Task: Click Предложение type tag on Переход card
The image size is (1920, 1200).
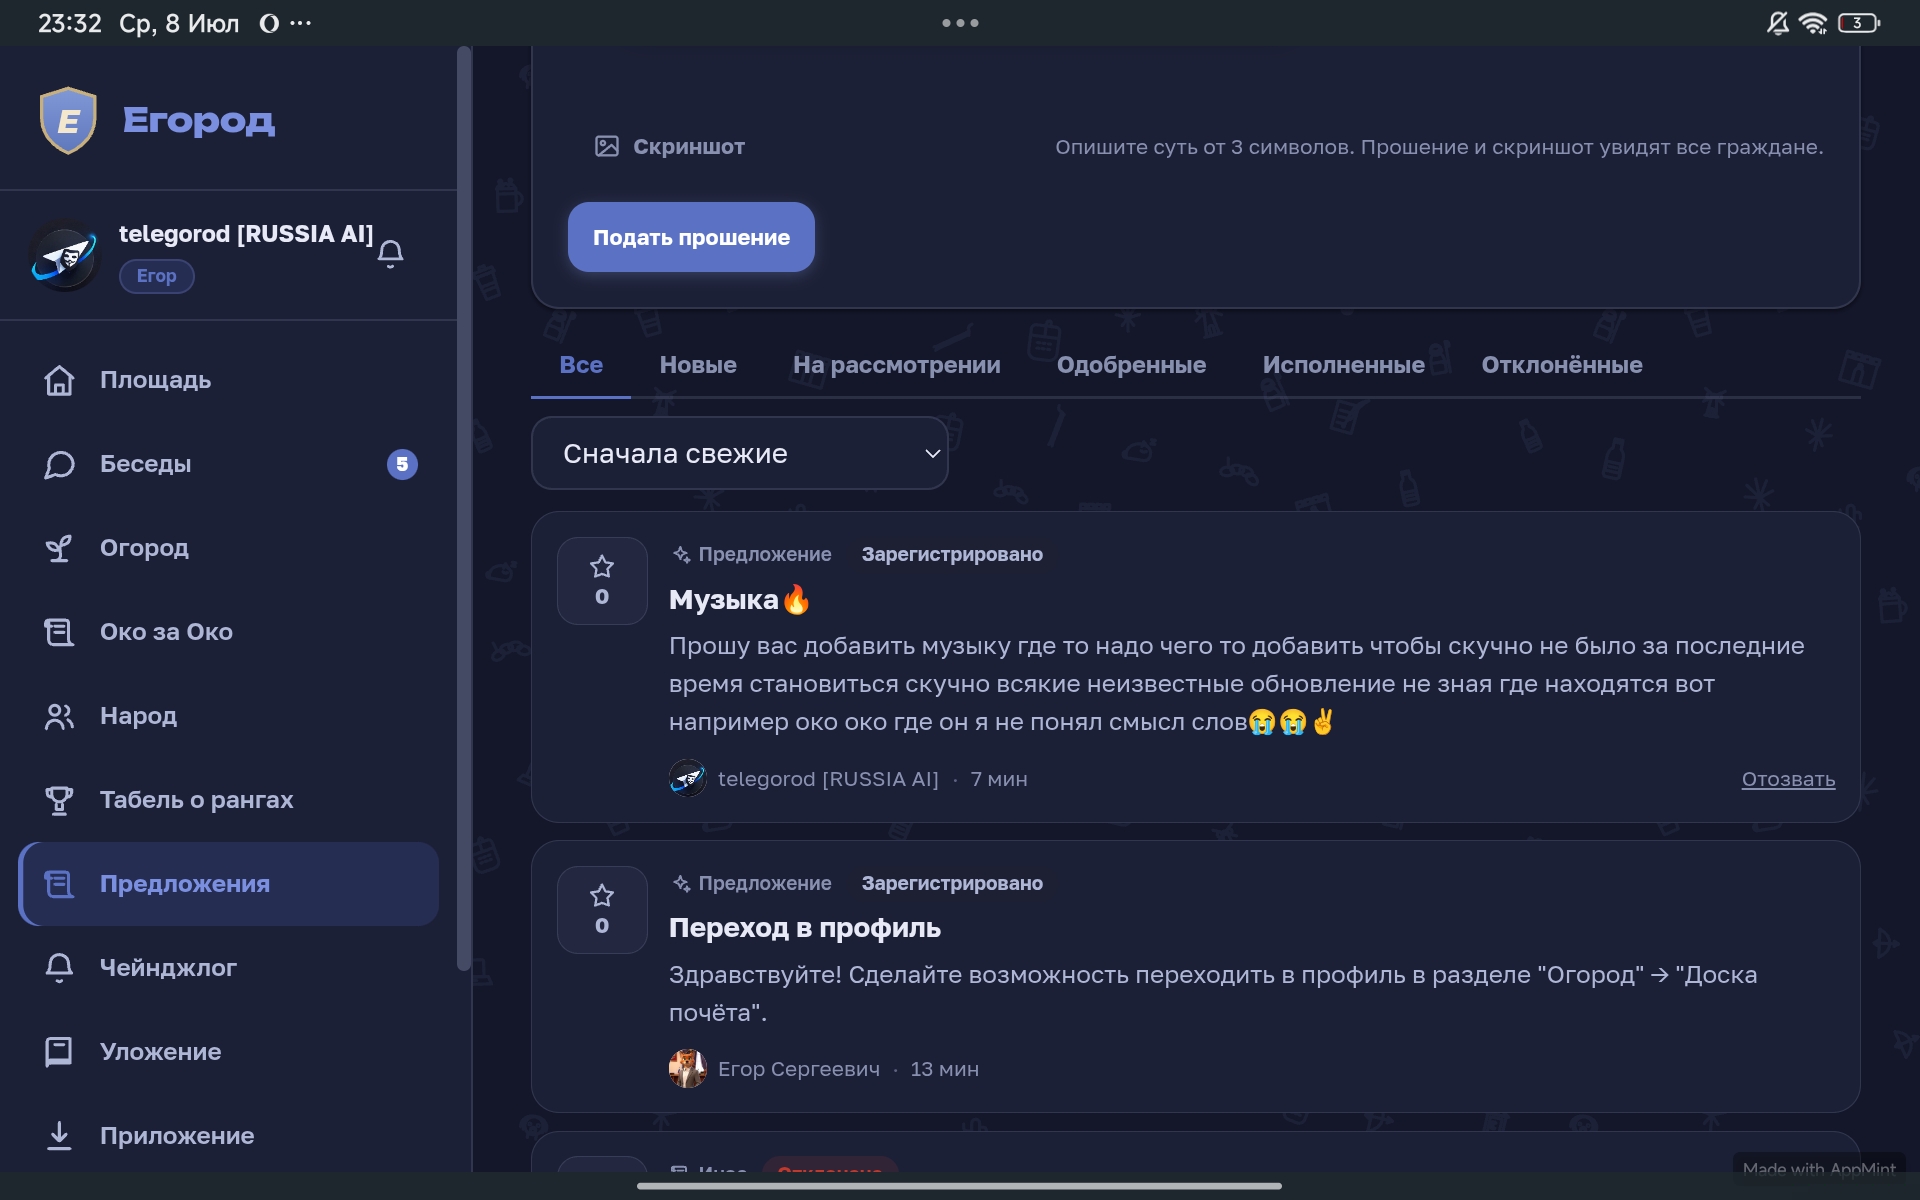Action: [x=752, y=883]
